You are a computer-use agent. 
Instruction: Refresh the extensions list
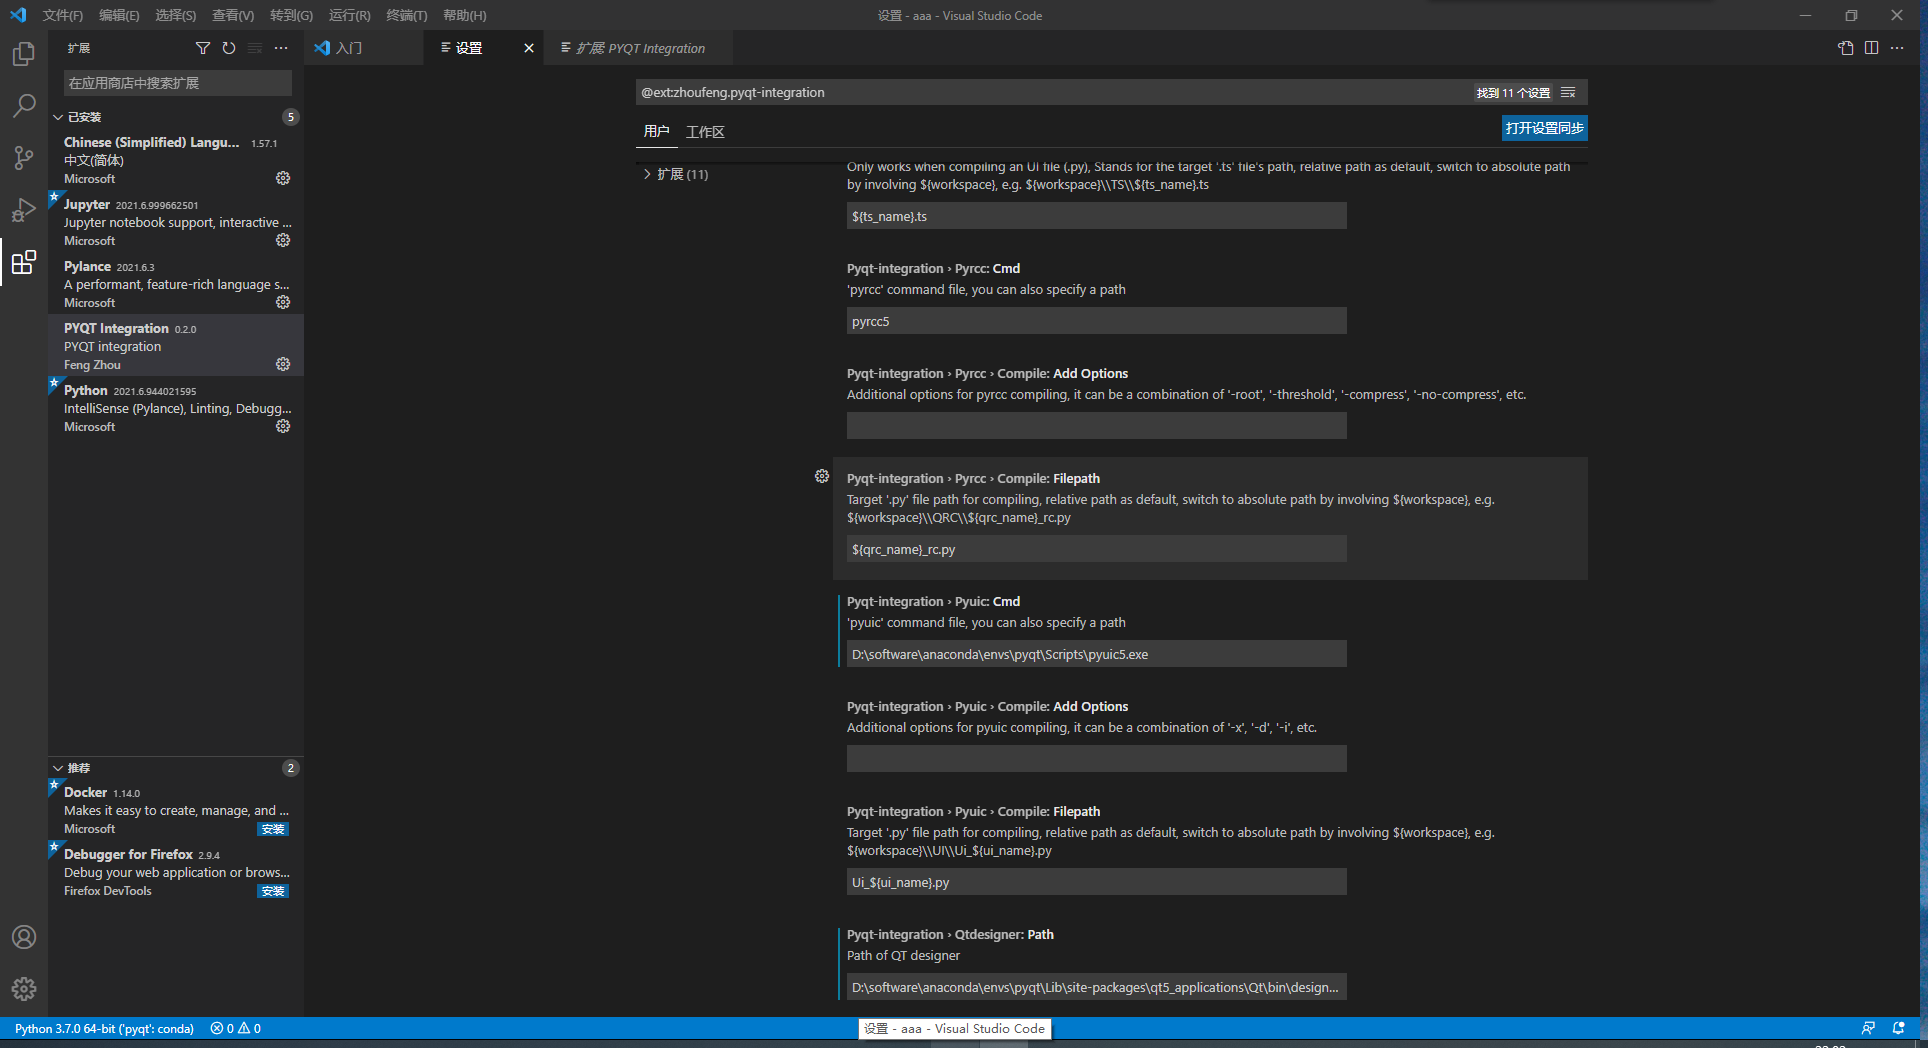[x=229, y=48]
